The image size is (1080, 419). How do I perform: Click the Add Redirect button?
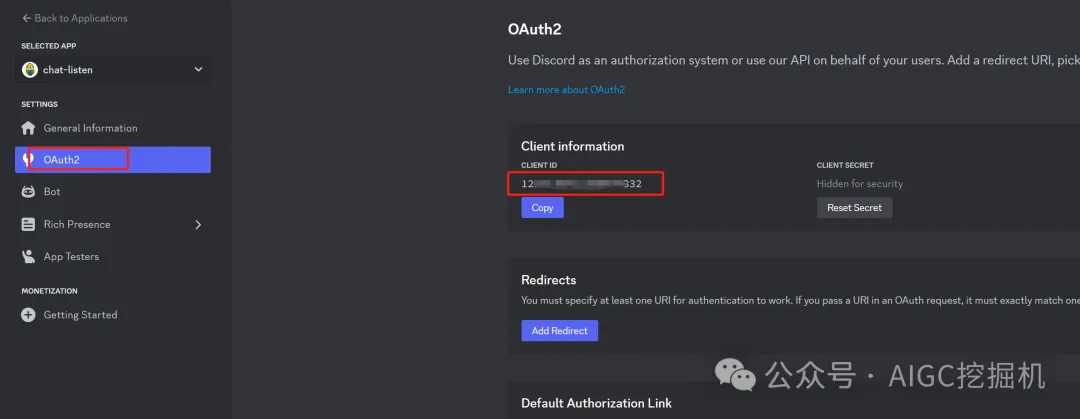(x=559, y=331)
